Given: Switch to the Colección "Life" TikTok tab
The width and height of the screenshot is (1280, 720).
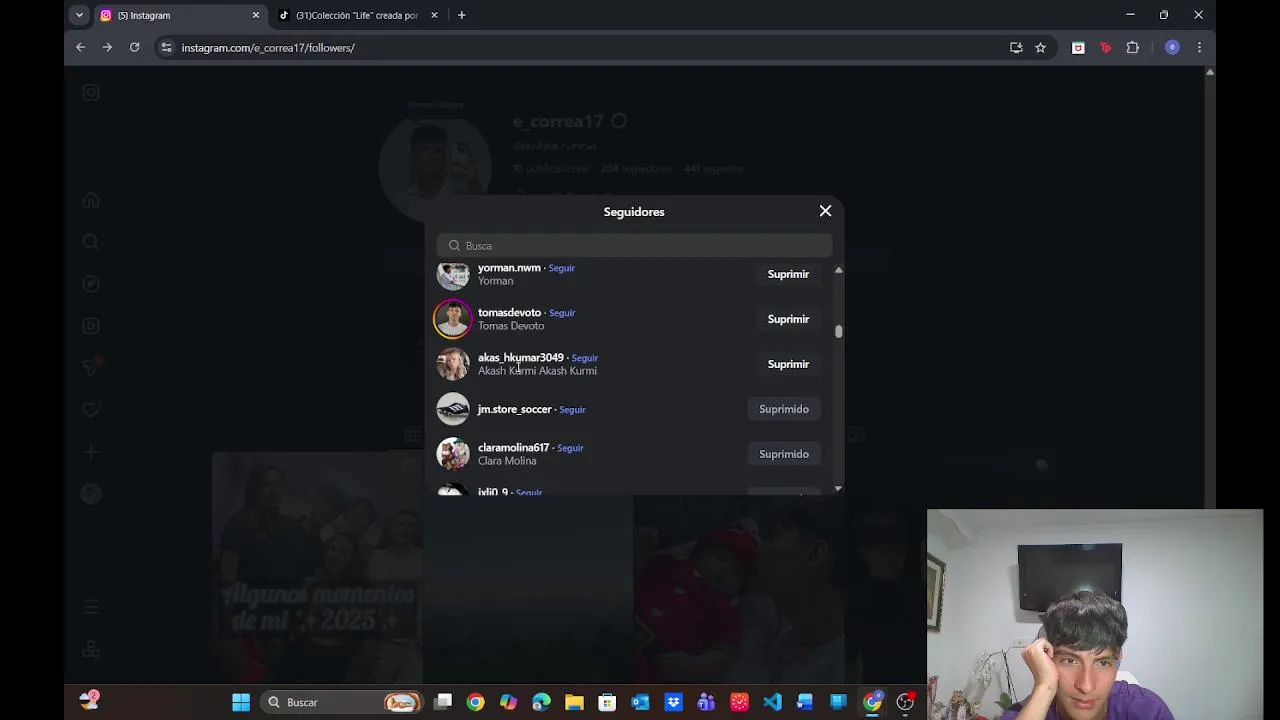Looking at the screenshot, I should 357,15.
